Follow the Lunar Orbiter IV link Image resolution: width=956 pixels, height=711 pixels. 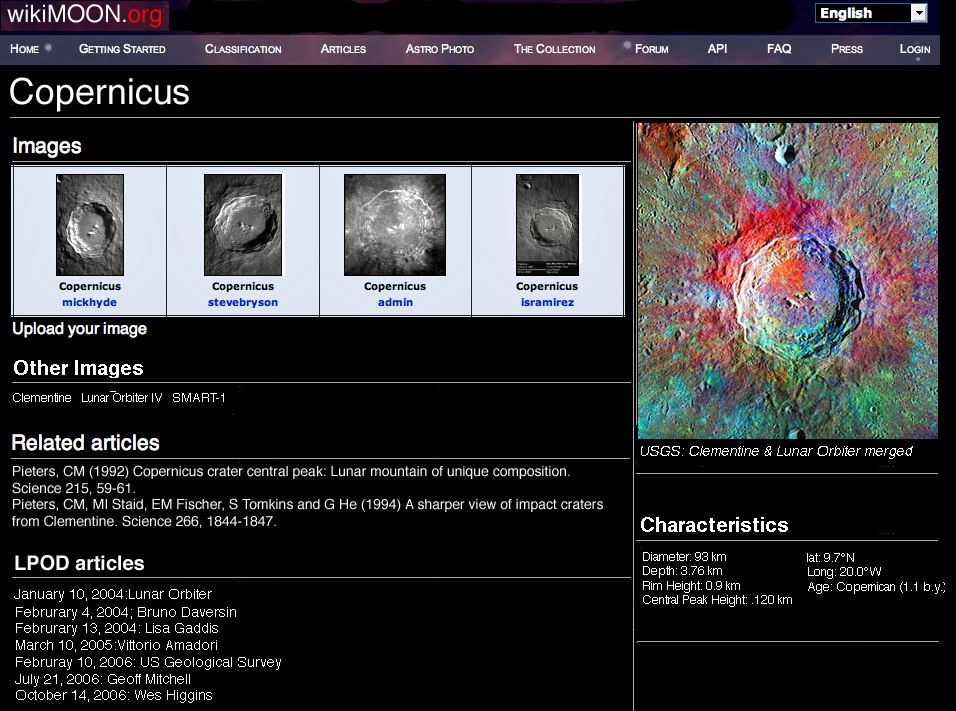pyautogui.click(x=121, y=398)
